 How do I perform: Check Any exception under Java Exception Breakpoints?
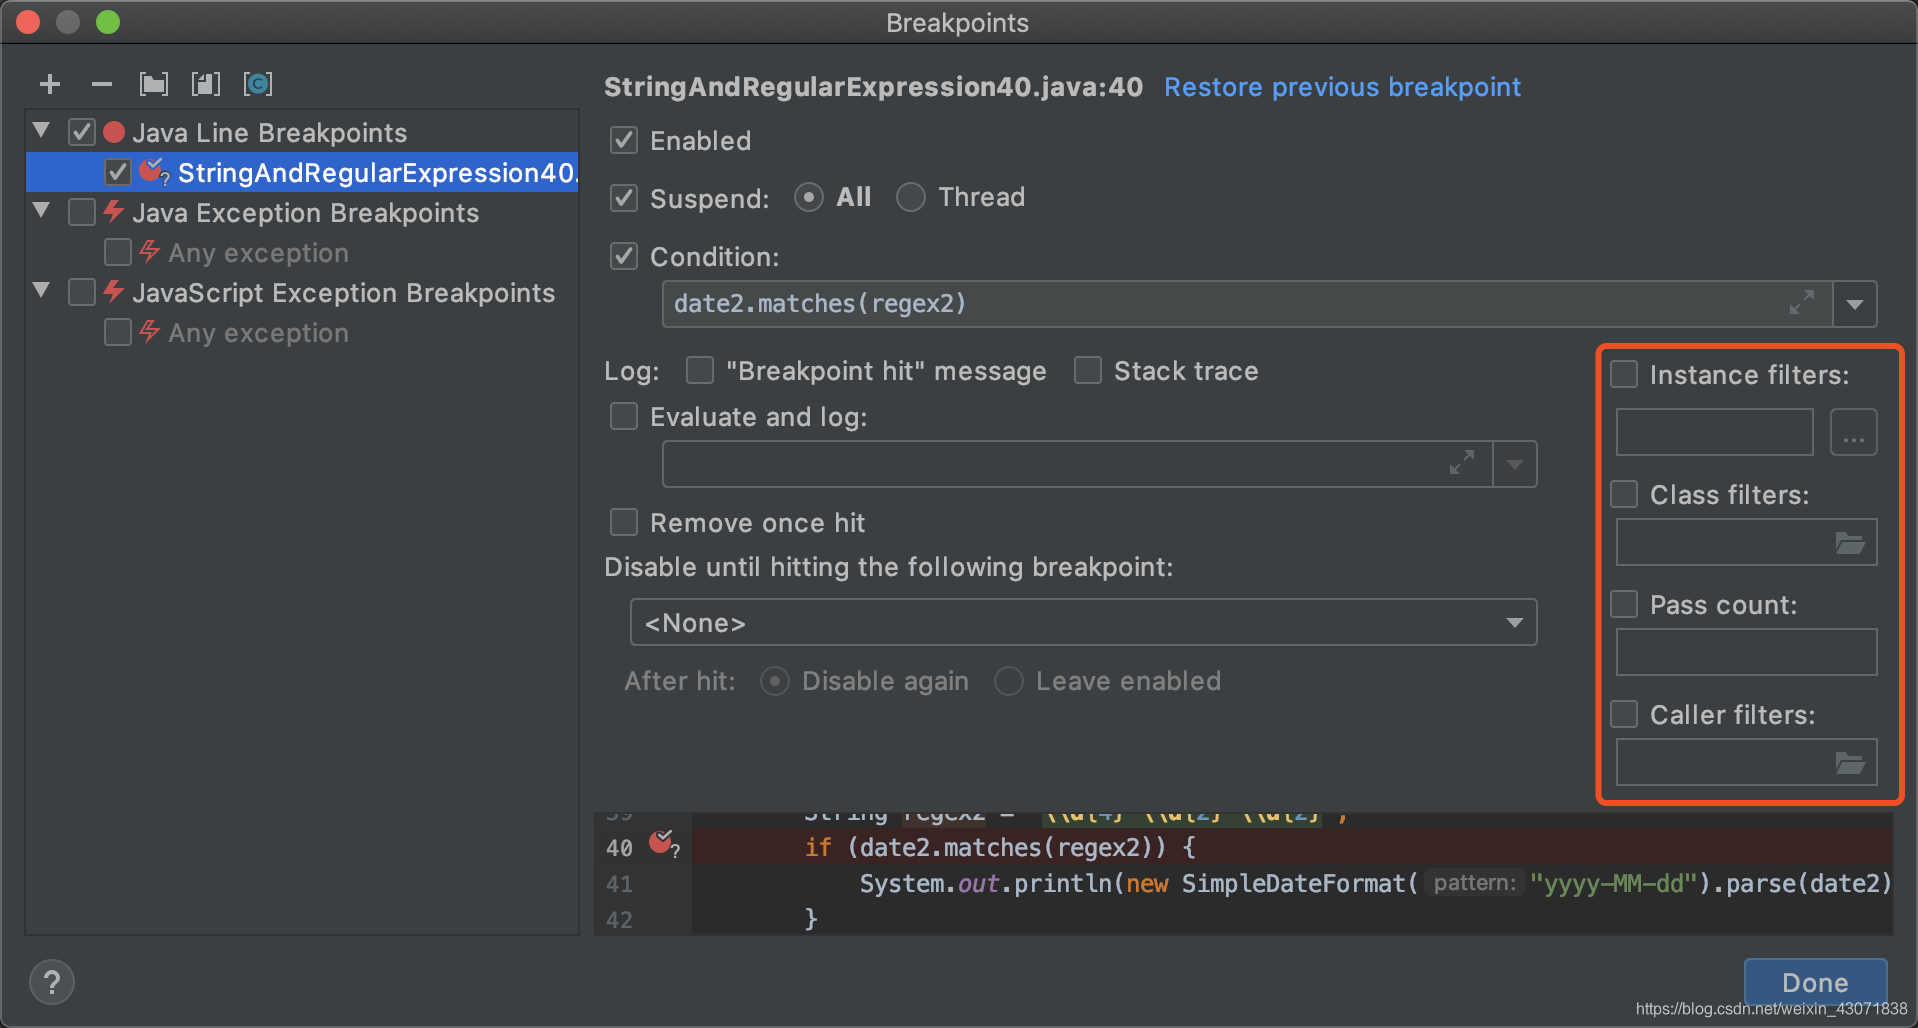118,252
